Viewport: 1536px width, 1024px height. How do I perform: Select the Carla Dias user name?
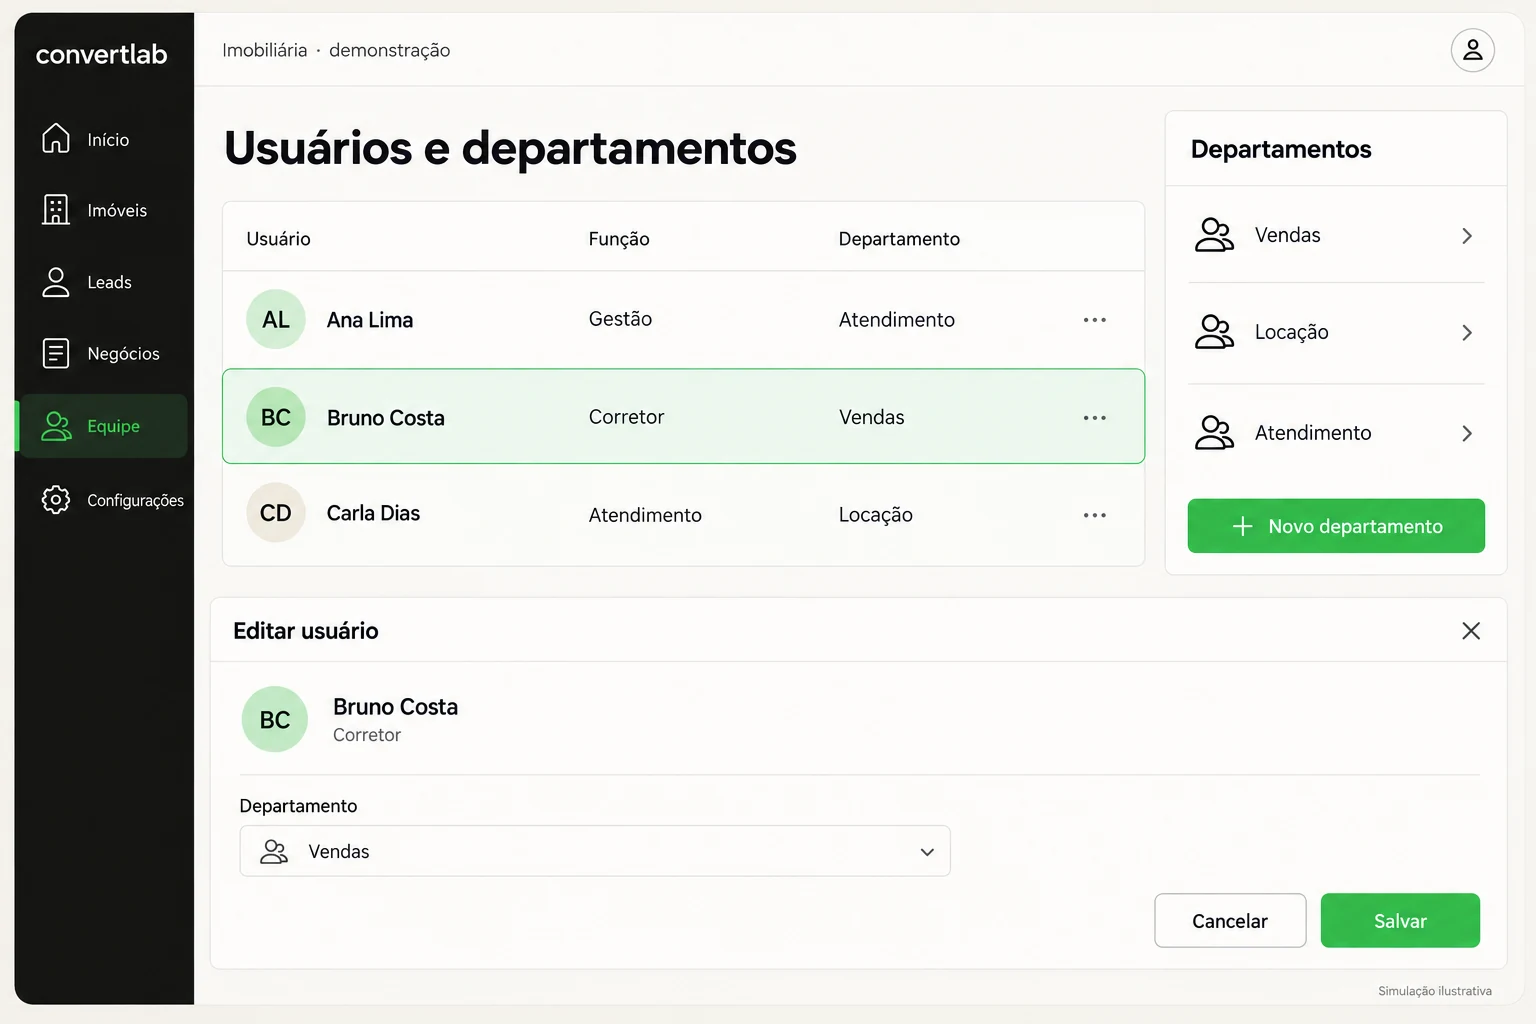click(x=373, y=513)
